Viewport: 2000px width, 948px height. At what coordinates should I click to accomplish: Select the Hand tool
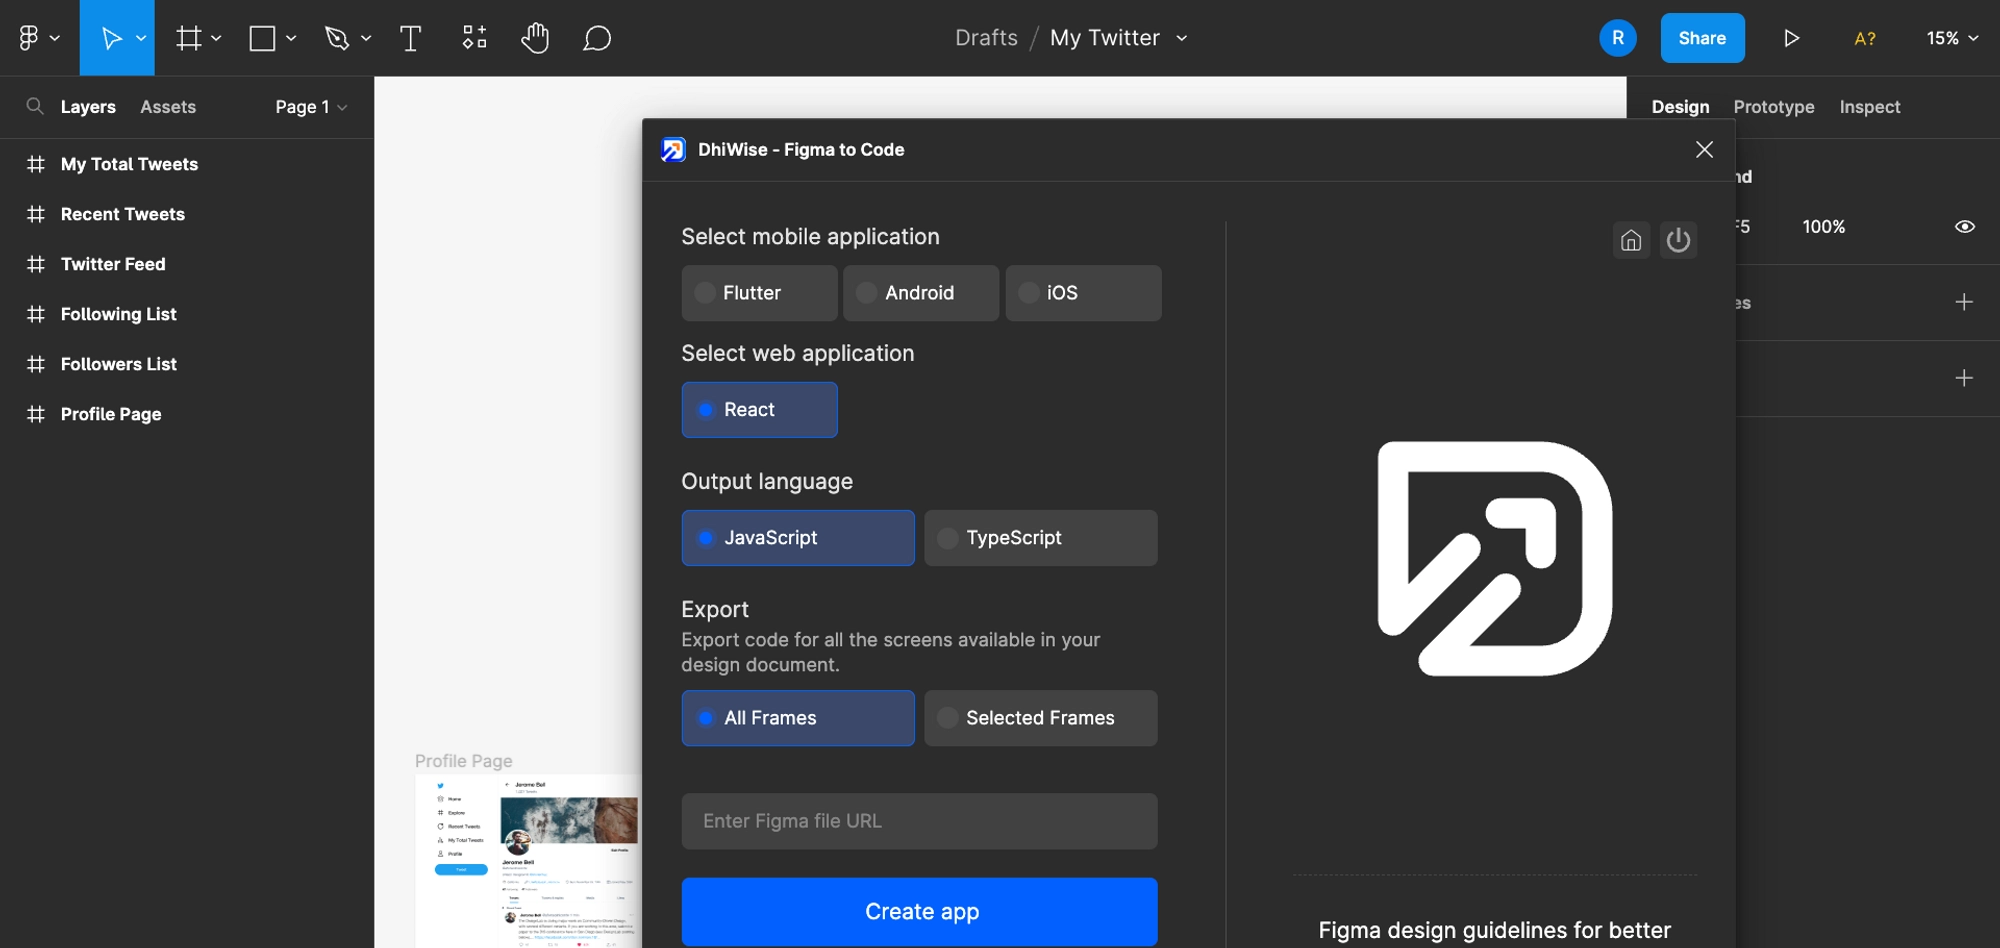pos(535,38)
